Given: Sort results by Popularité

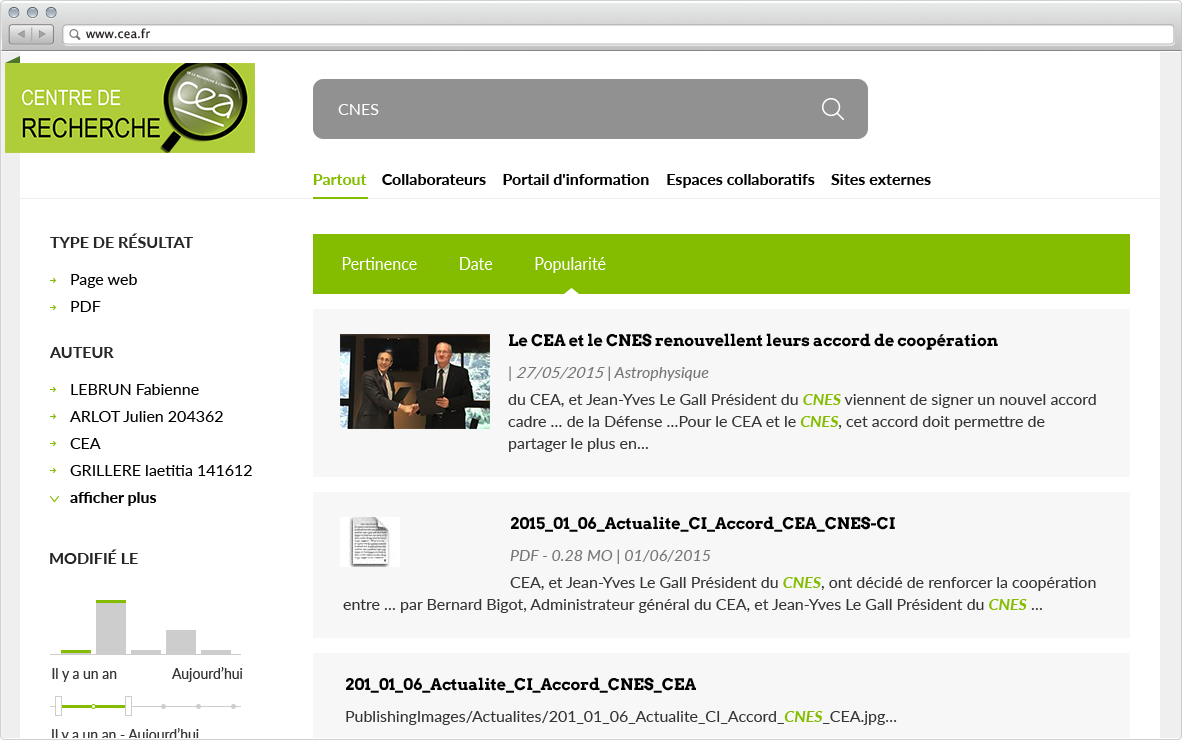Looking at the screenshot, I should pos(570,264).
